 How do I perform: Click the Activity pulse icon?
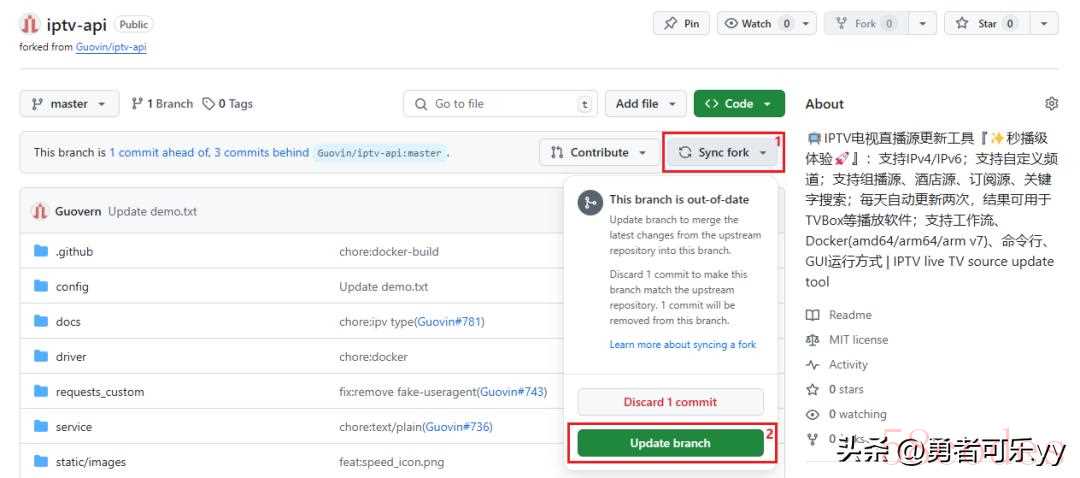813,364
